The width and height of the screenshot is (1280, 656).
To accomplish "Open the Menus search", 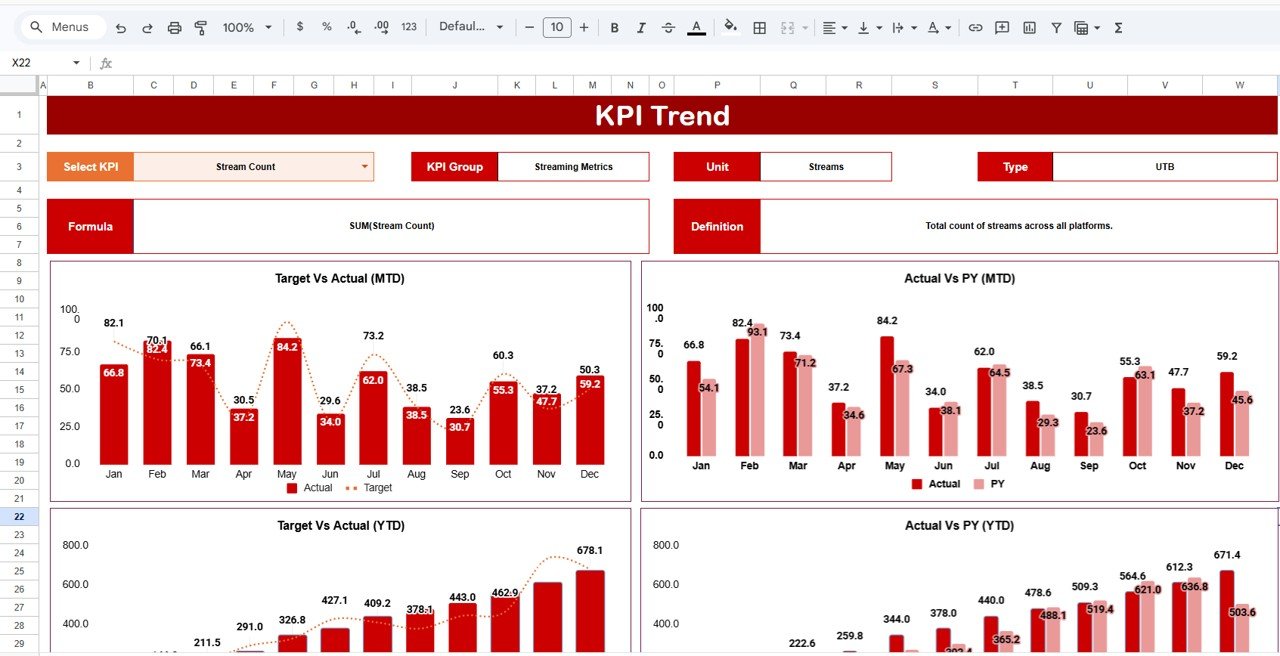I will click(62, 27).
